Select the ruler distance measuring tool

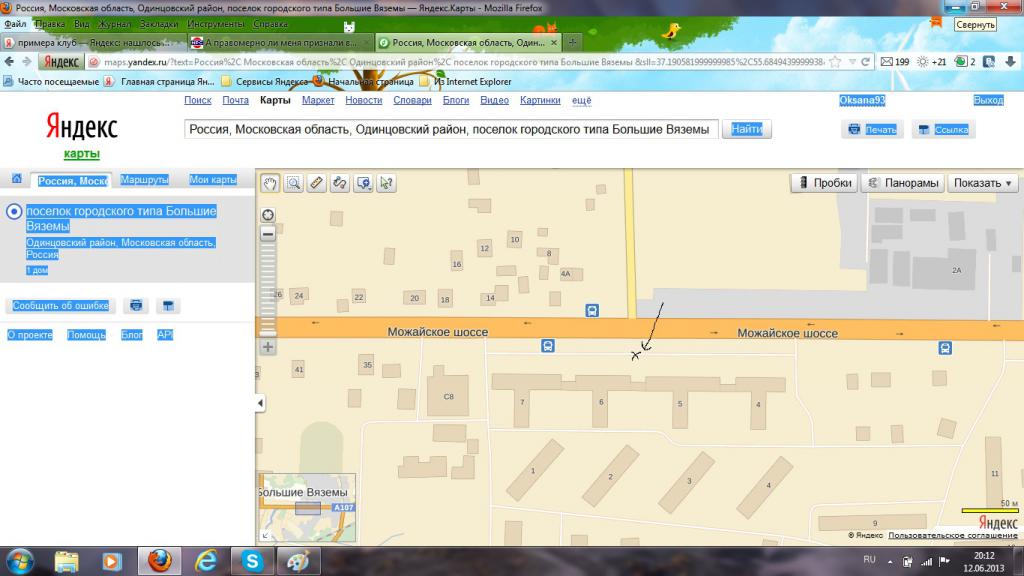(316, 184)
